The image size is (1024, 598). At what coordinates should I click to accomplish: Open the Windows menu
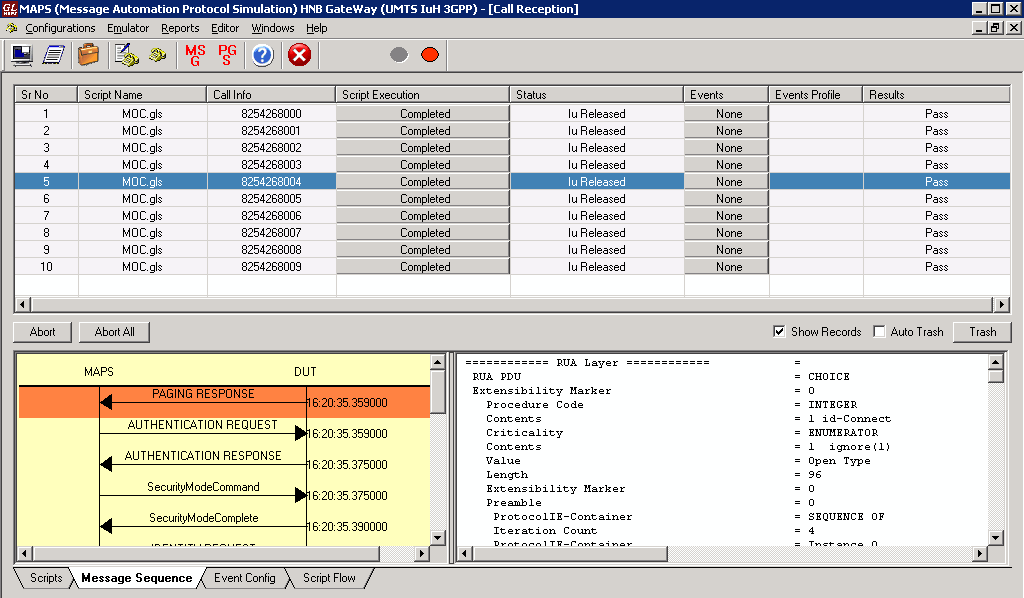pyautogui.click(x=273, y=28)
